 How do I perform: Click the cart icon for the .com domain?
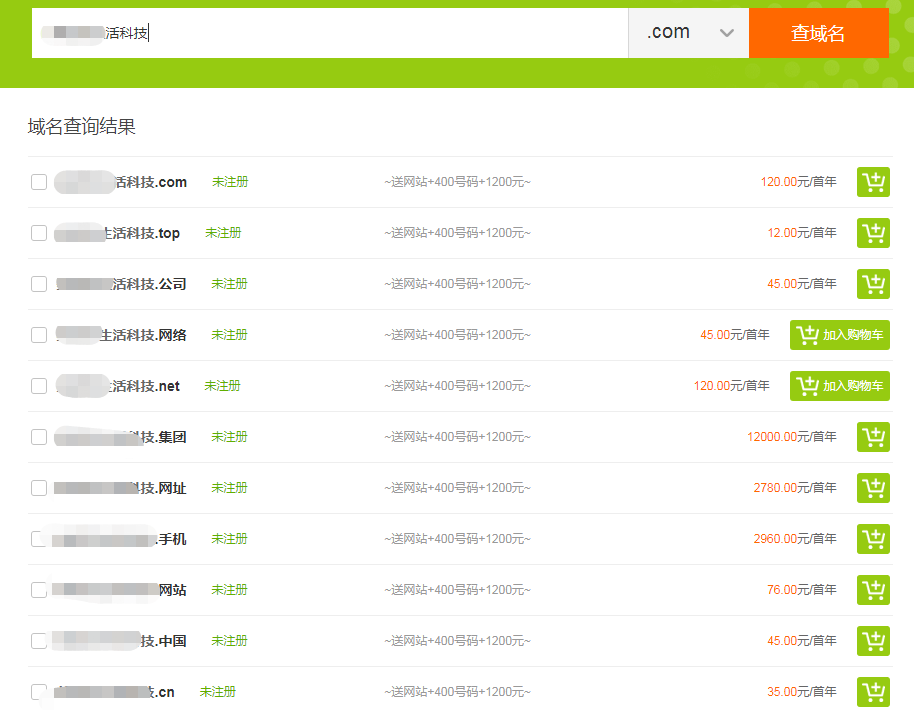tap(873, 182)
